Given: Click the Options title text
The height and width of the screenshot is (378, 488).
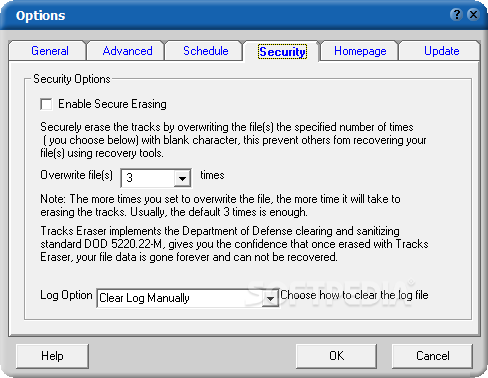Looking at the screenshot, I should click(40, 15).
